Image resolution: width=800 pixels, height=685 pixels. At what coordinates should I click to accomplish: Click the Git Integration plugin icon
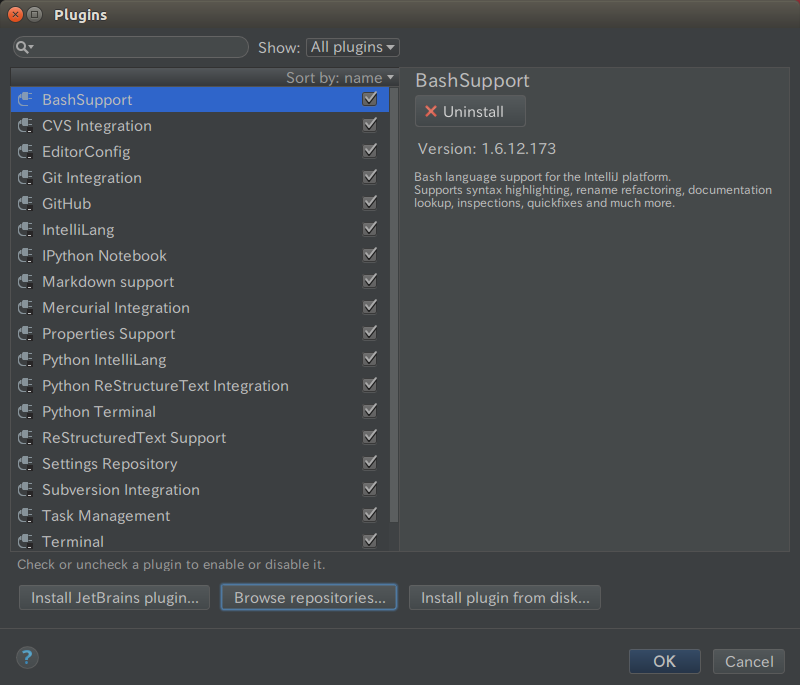tap(26, 177)
